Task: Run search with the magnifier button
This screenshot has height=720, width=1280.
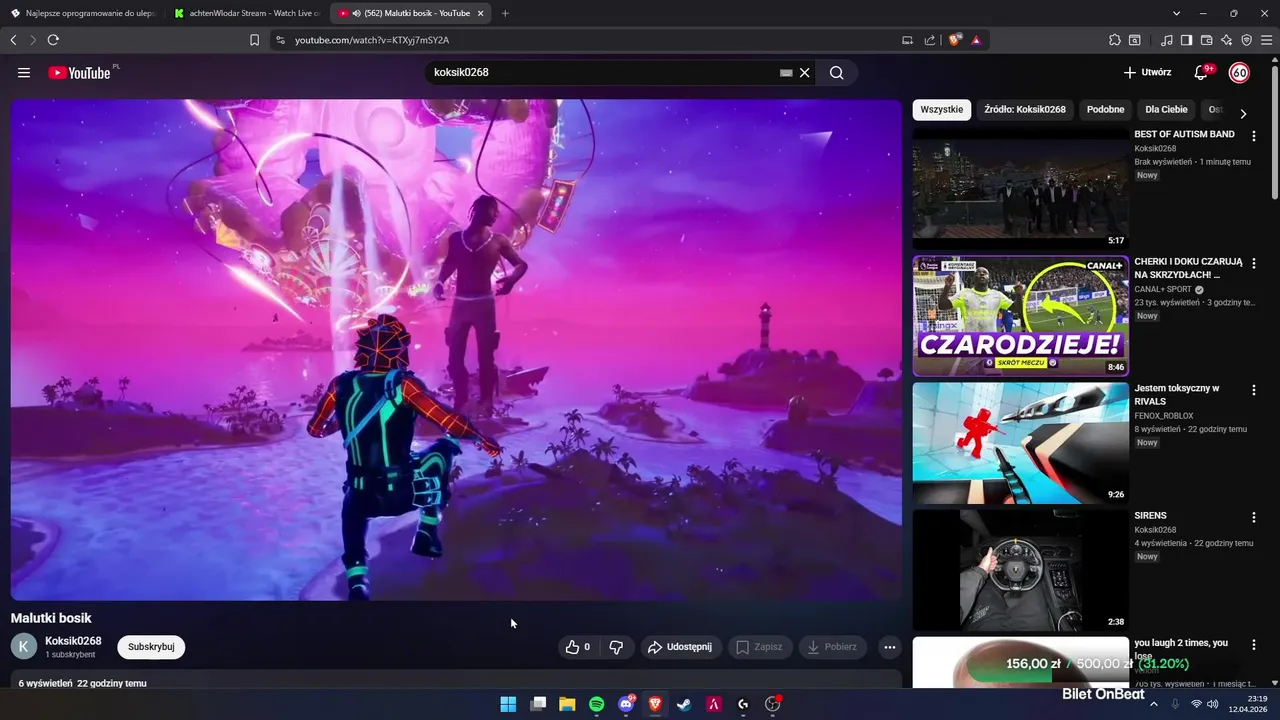Action: (x=837, y=73)
